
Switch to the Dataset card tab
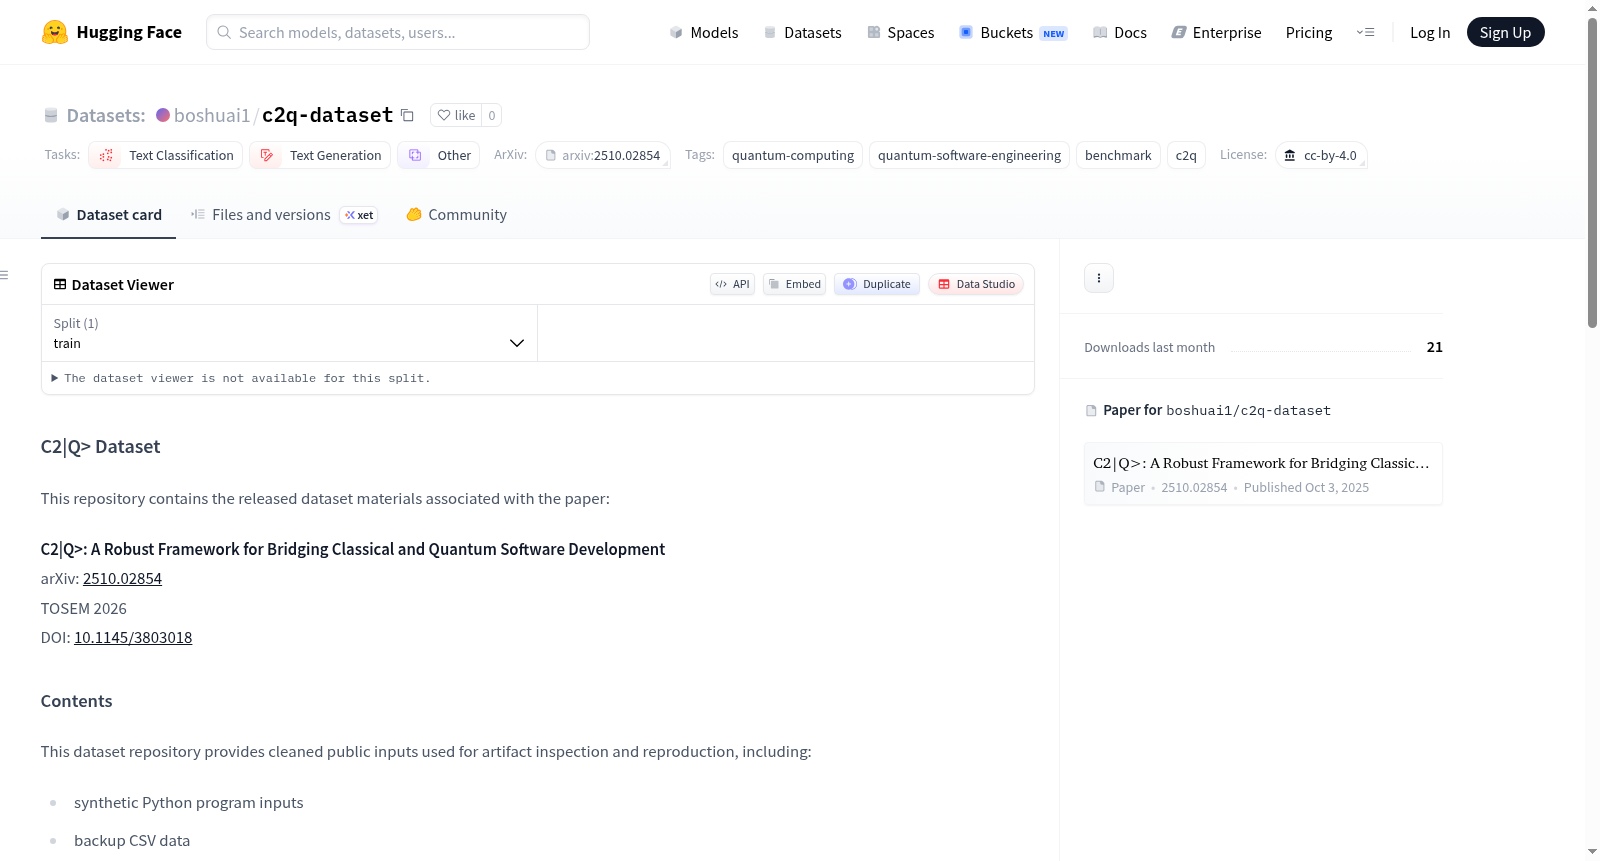click(109, 215)
